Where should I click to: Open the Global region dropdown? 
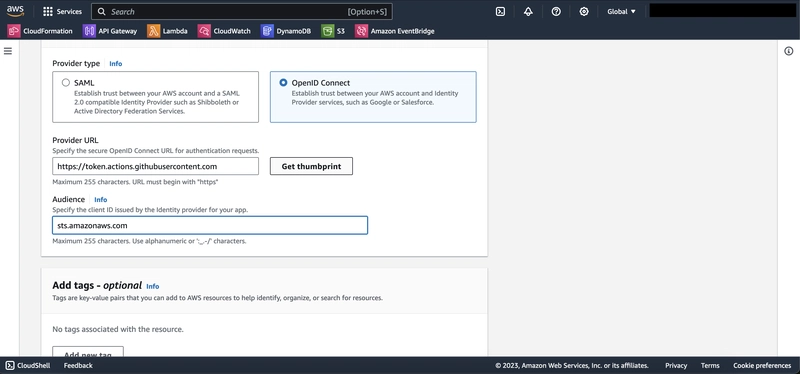click(621, 11)
